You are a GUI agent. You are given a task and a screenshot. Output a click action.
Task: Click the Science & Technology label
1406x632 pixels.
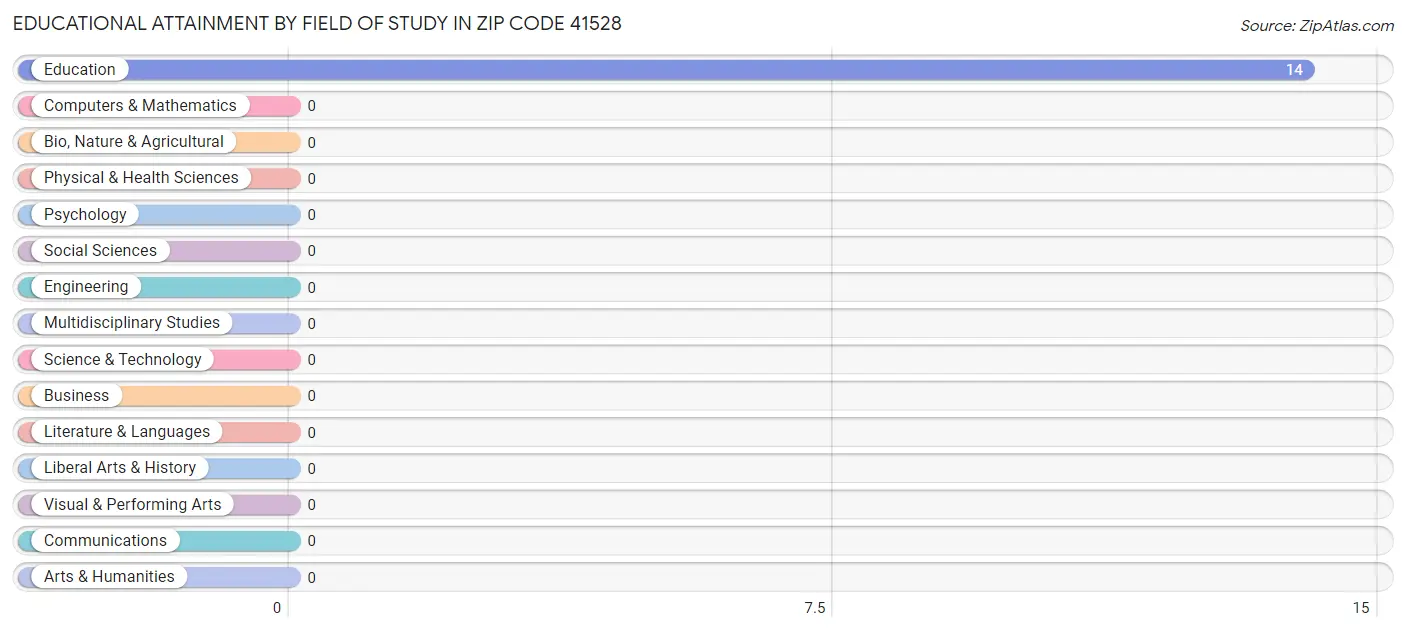point(123,360)
